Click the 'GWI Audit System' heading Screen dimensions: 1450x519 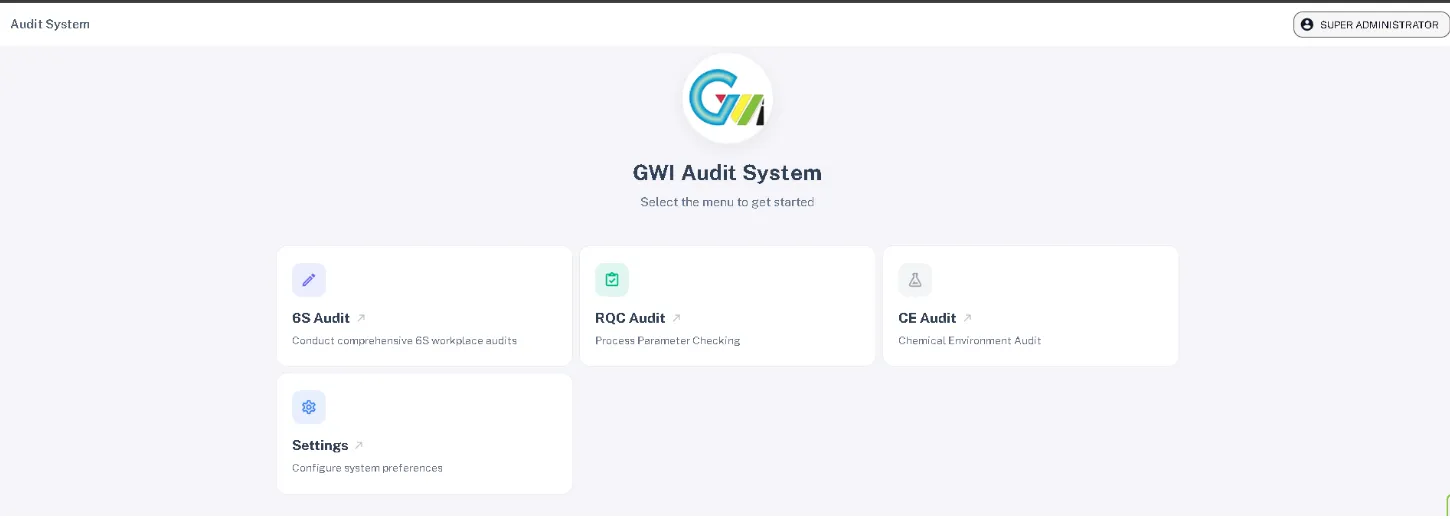(x=727, y=172)
